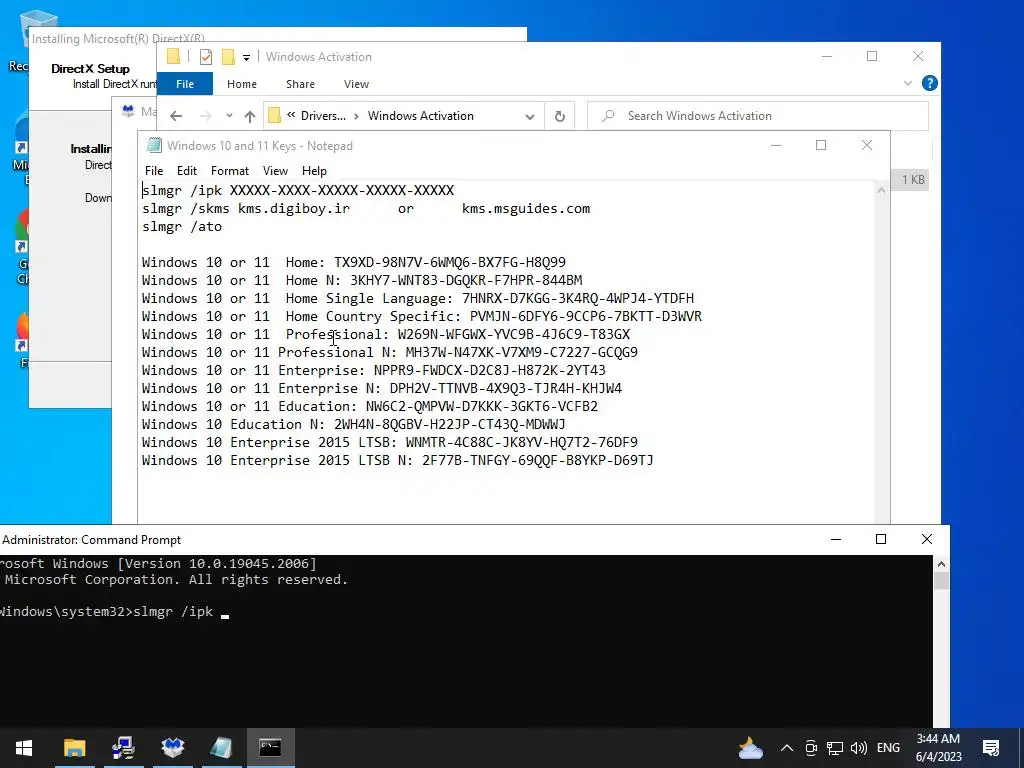
Task: Open the File tab in Explorer
Action: point(185,84)
